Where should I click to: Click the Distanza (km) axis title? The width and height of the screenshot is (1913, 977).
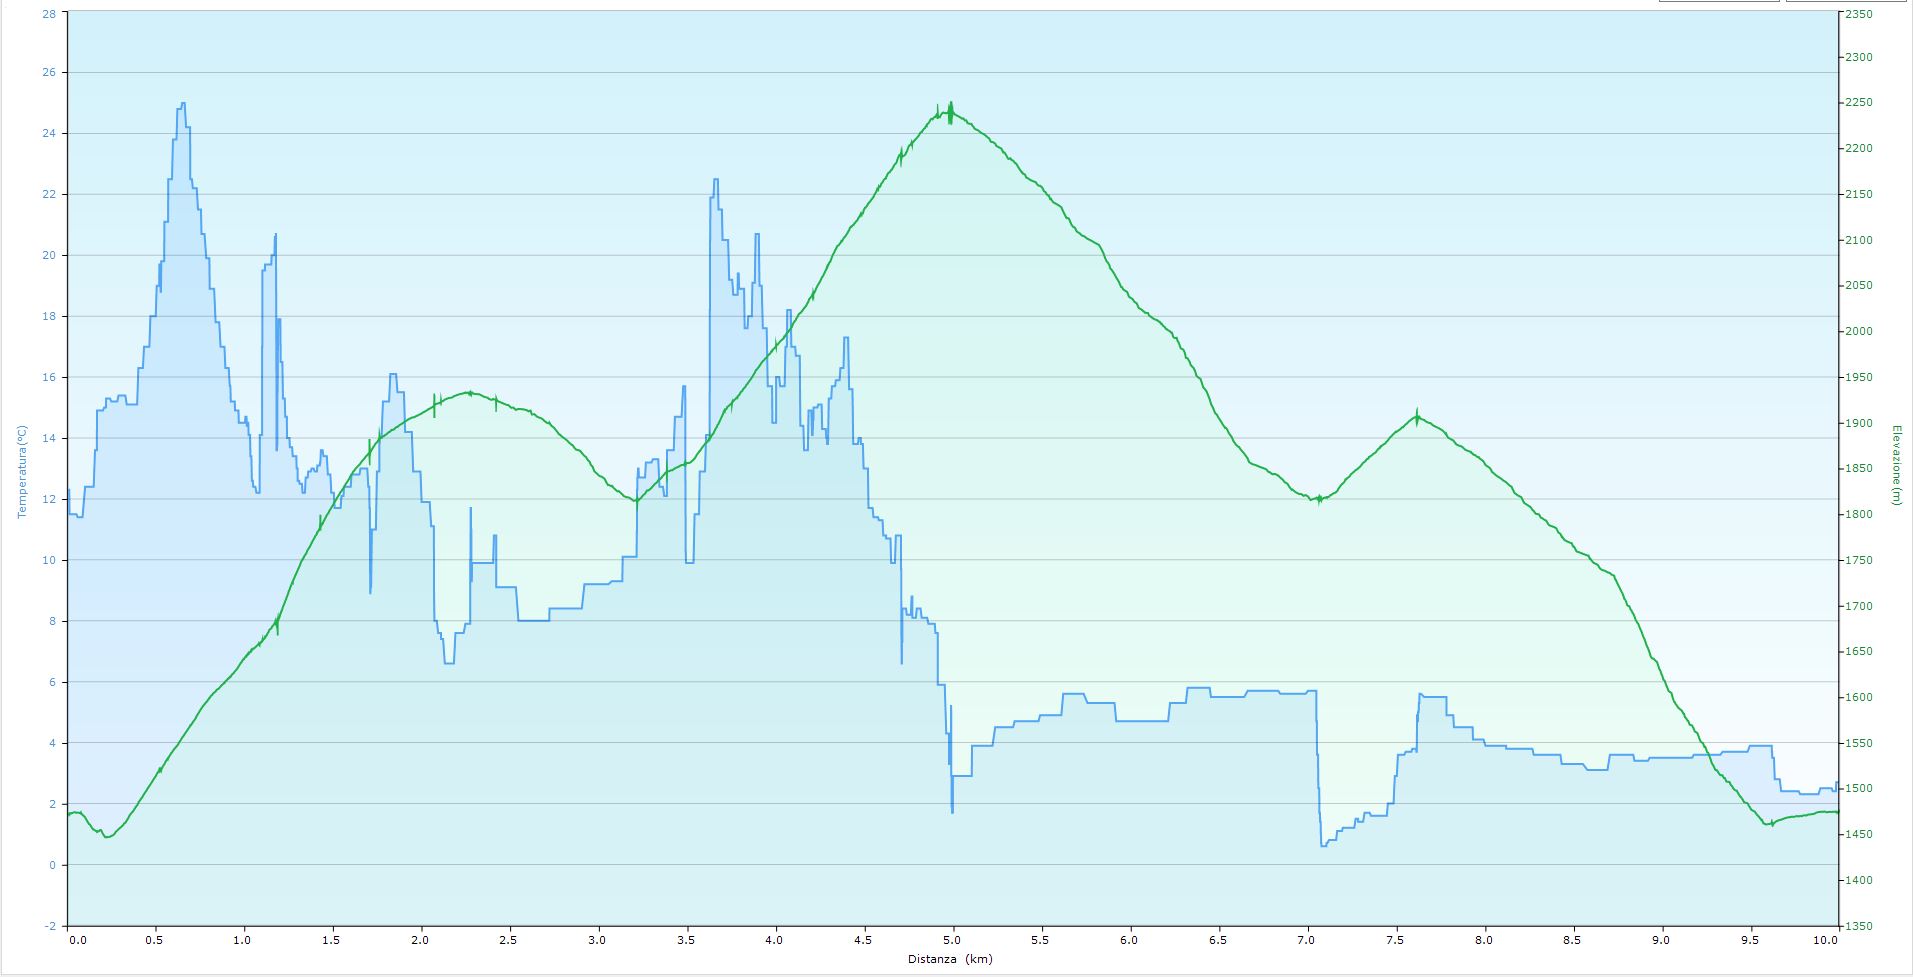click(x=951, y=959)
